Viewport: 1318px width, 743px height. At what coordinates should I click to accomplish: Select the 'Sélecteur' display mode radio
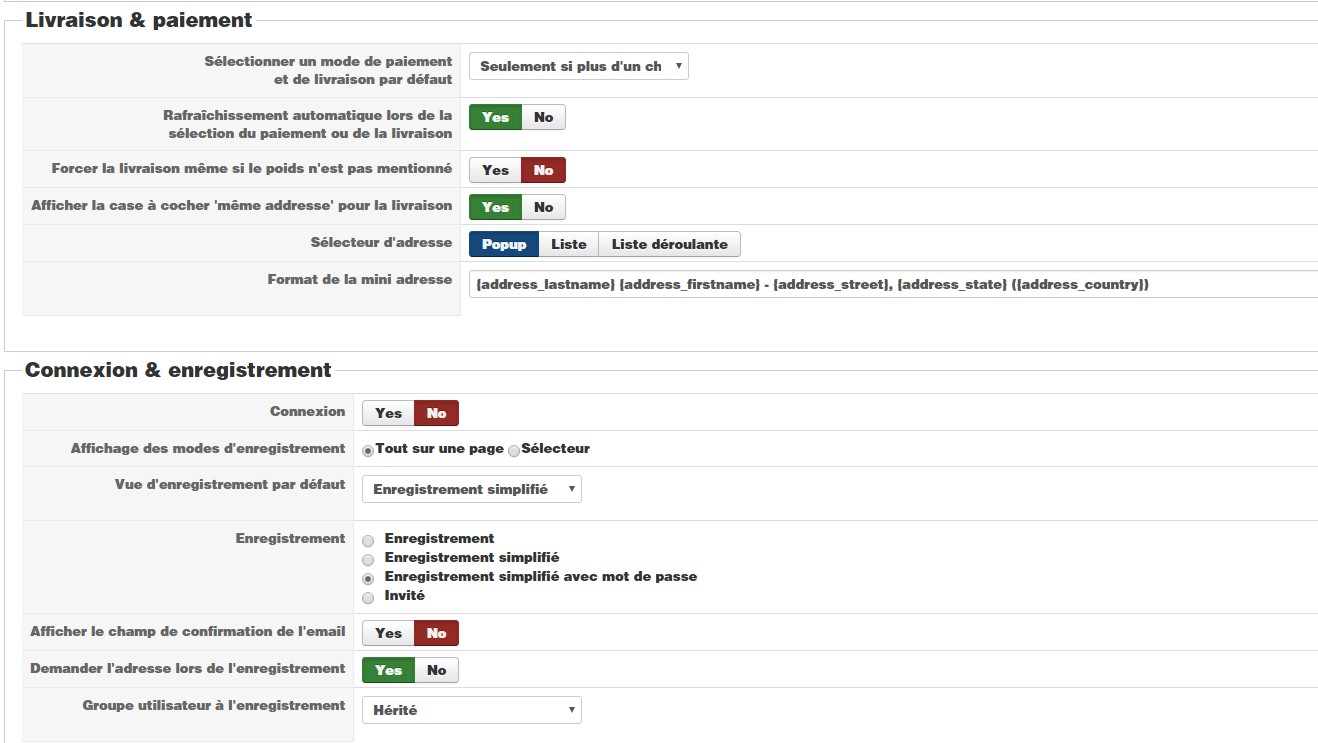(514, 450)
